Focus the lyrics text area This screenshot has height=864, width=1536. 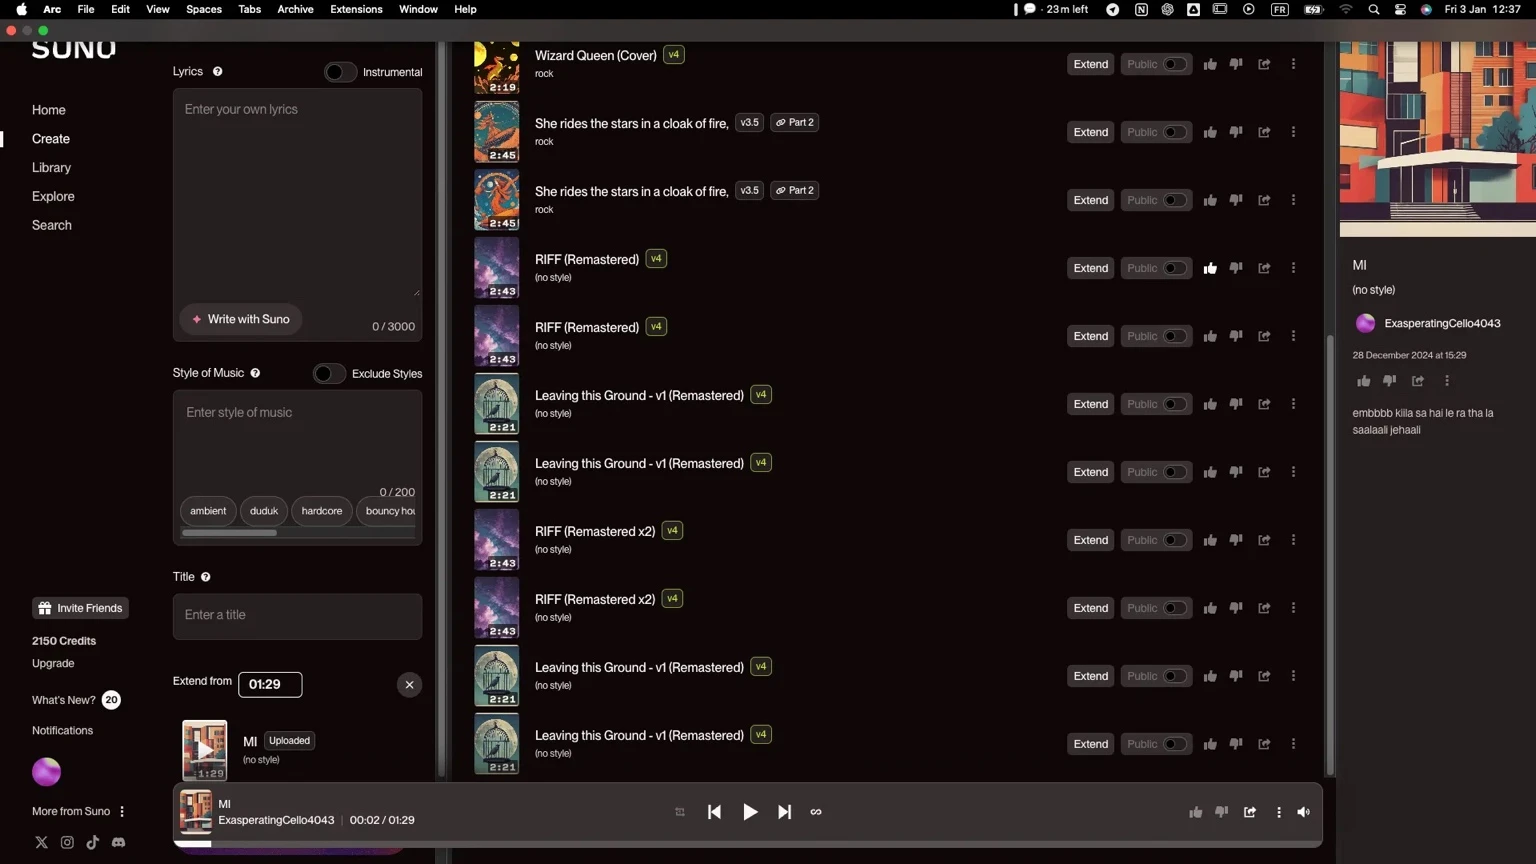click(x=297, y=195)
